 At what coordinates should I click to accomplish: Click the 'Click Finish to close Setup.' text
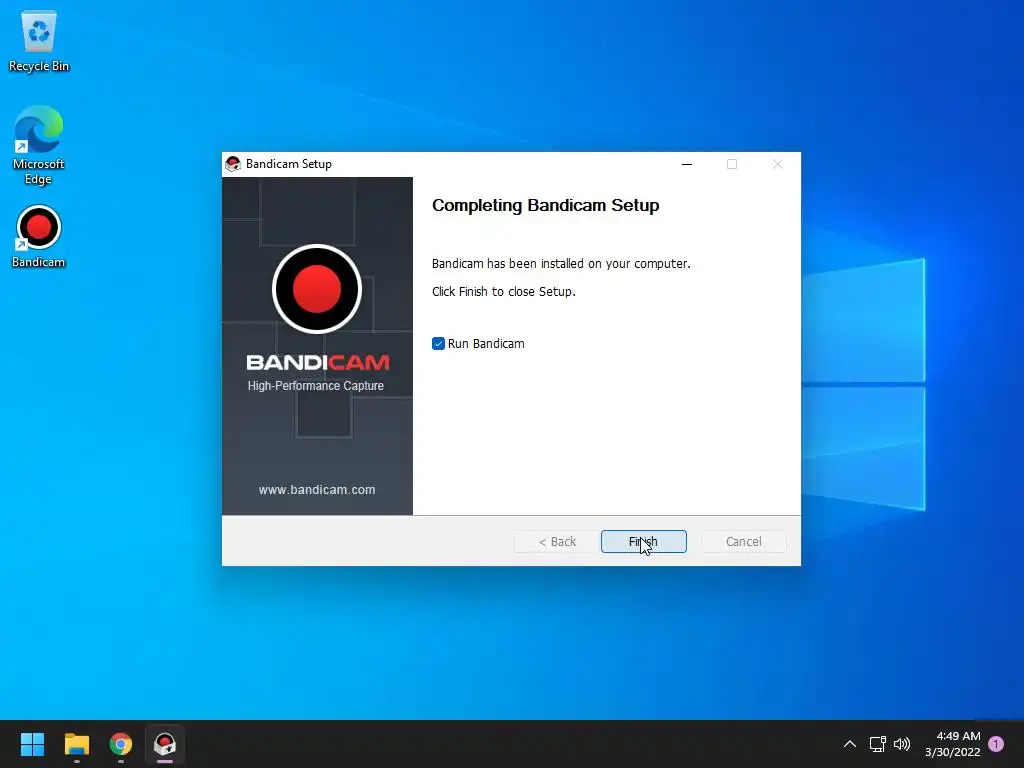(504, 291)
